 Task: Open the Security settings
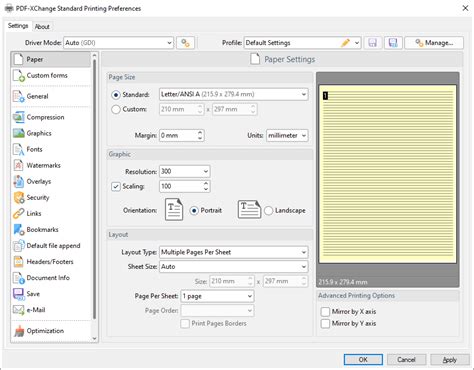click(51, 198)
